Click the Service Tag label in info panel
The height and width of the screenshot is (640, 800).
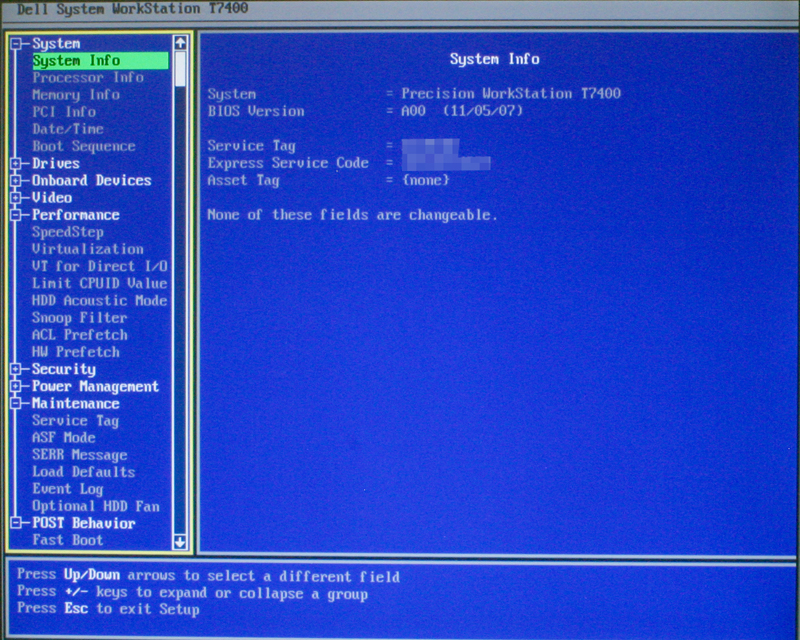(x=252, y=146)
